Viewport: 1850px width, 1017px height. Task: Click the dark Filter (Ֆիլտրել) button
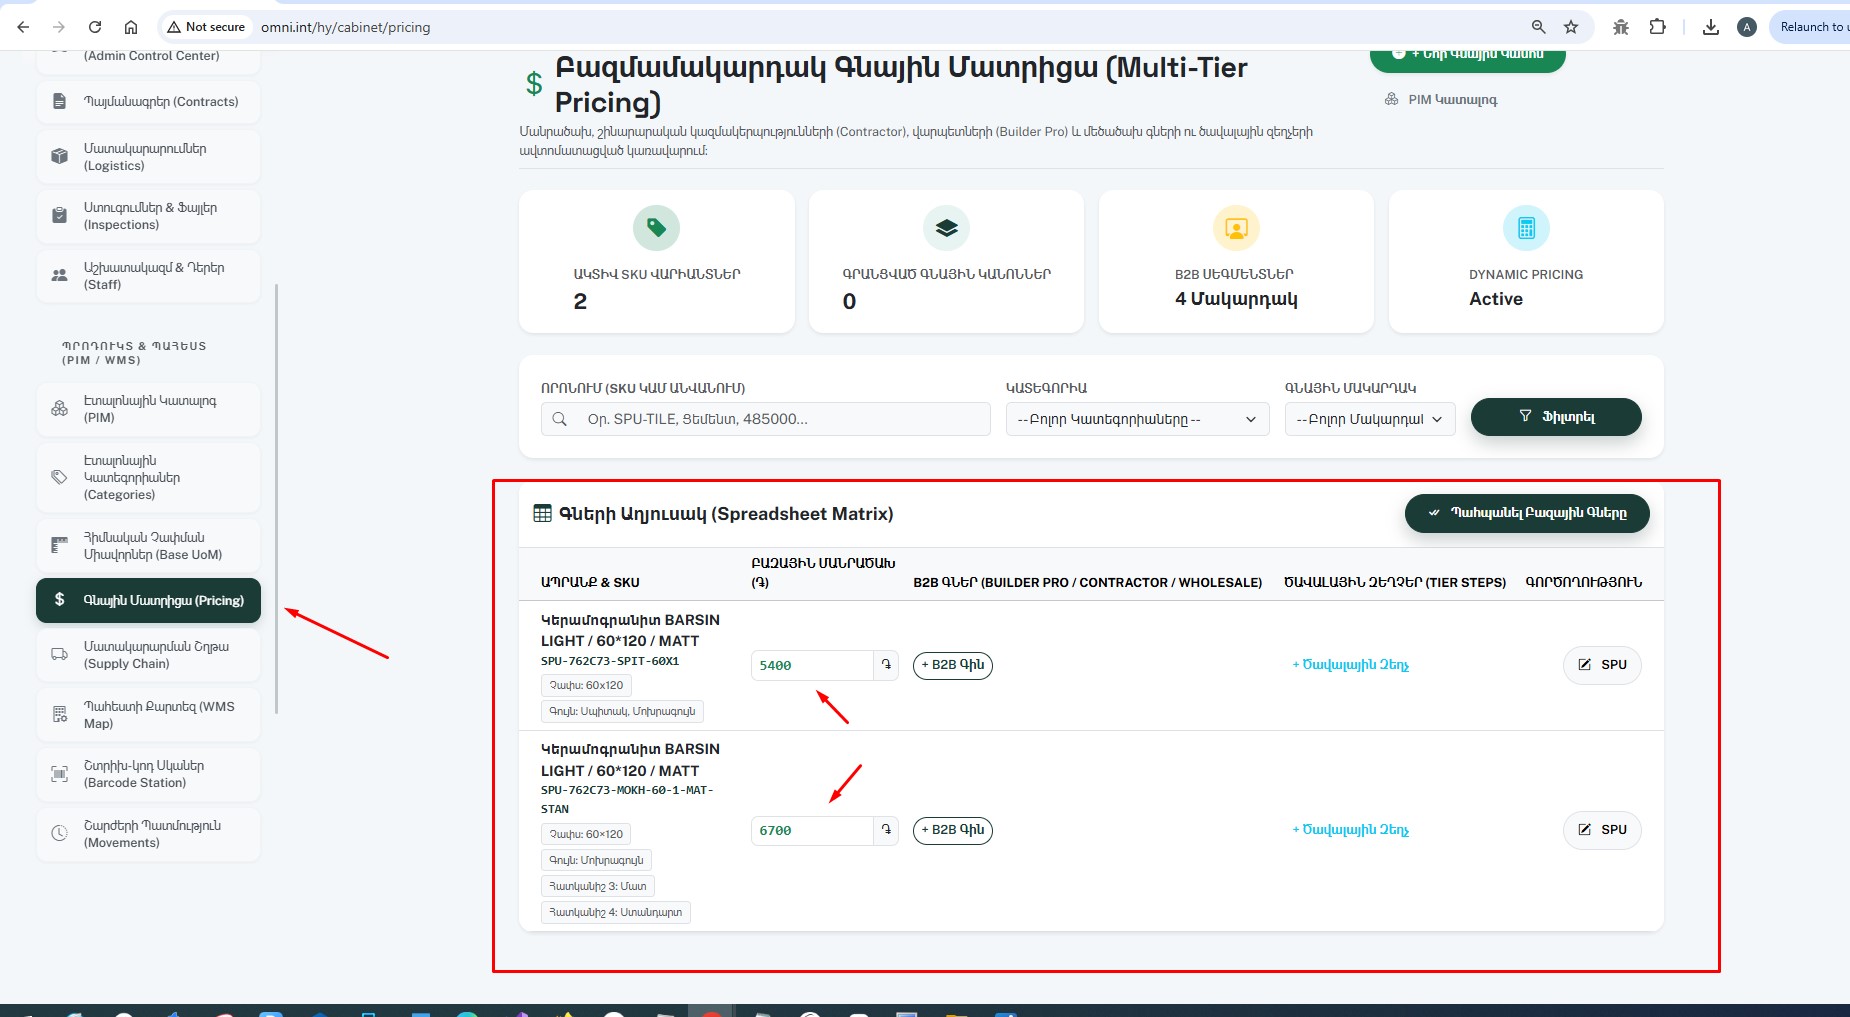click(1556, 417)
